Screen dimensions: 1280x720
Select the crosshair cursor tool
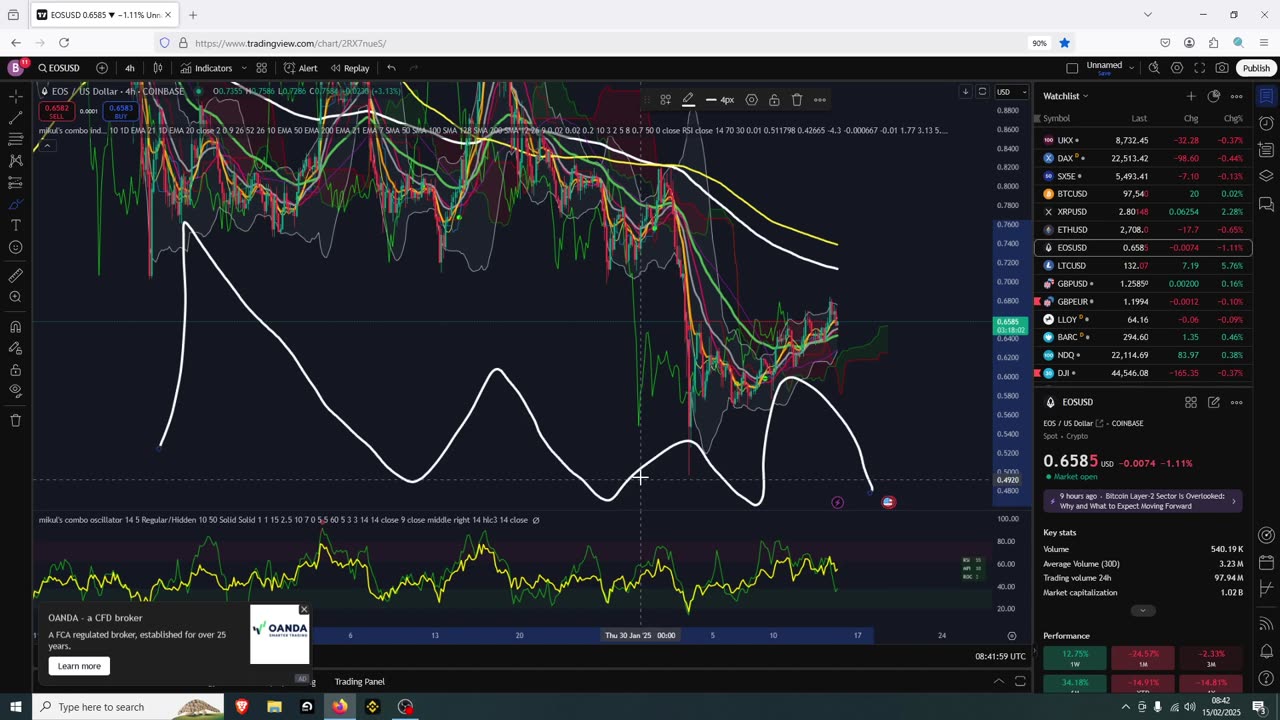(x=15, y=96)
